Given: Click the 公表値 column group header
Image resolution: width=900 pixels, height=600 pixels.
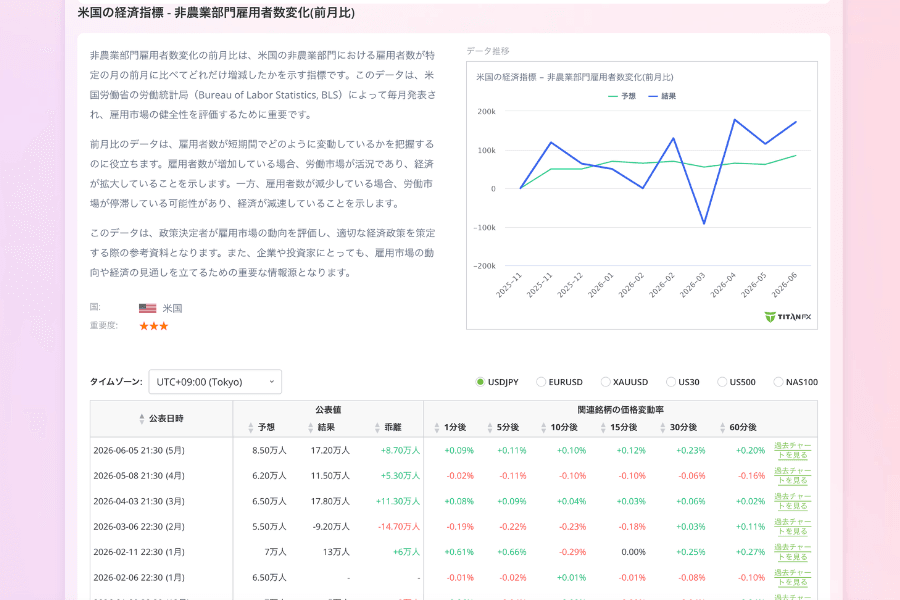Looking at the screenshot, I should tap(328, 409).
